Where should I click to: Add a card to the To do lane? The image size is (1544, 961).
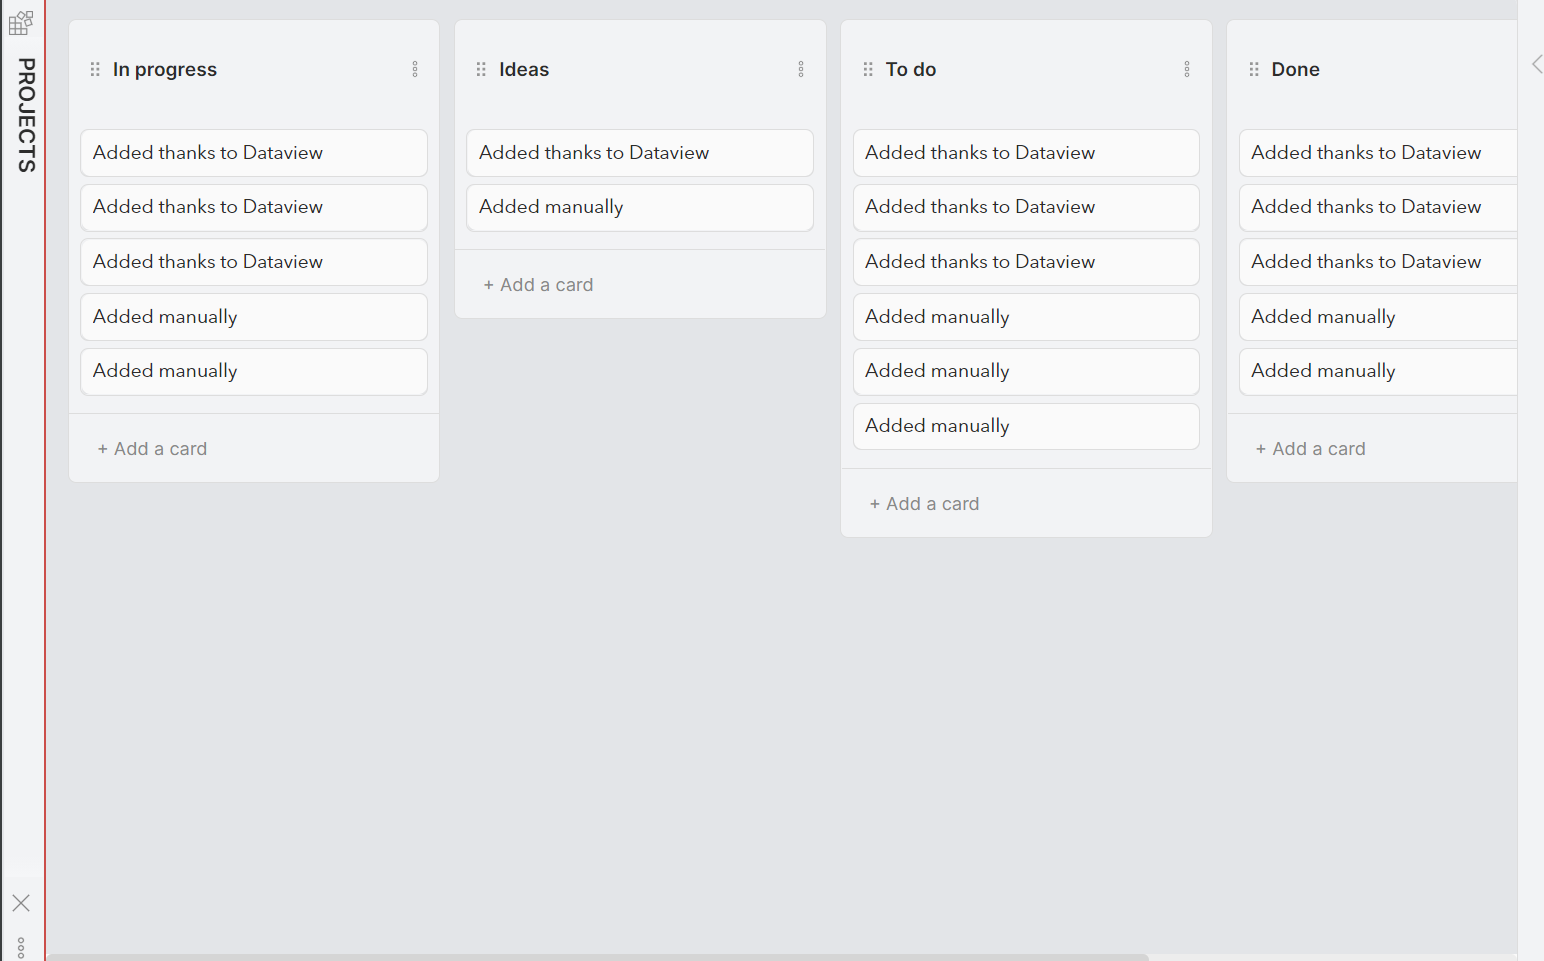point(924,504)
